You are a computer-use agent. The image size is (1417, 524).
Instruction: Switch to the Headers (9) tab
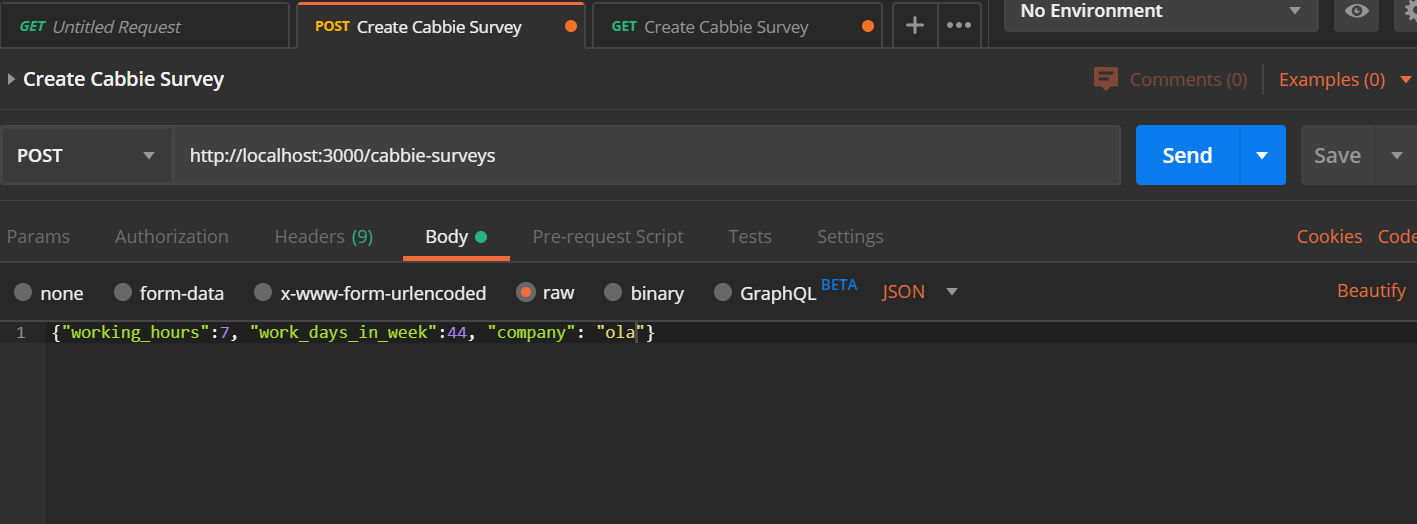pyautogui.click(x=324, y=236)
